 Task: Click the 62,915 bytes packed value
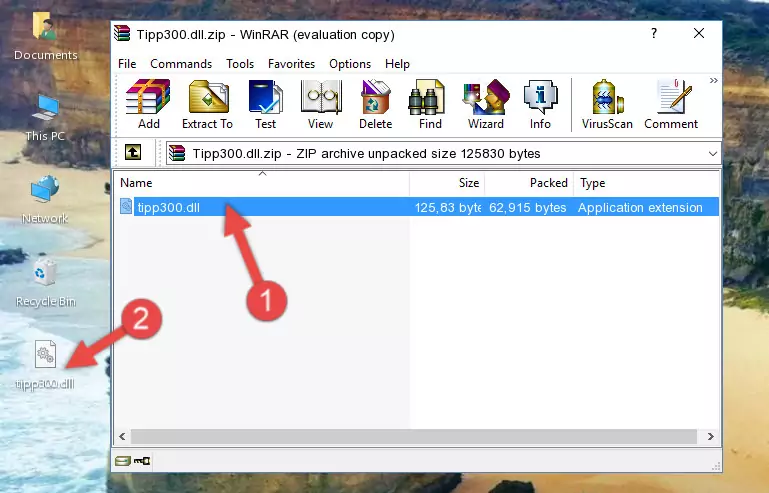coord(527,207)
